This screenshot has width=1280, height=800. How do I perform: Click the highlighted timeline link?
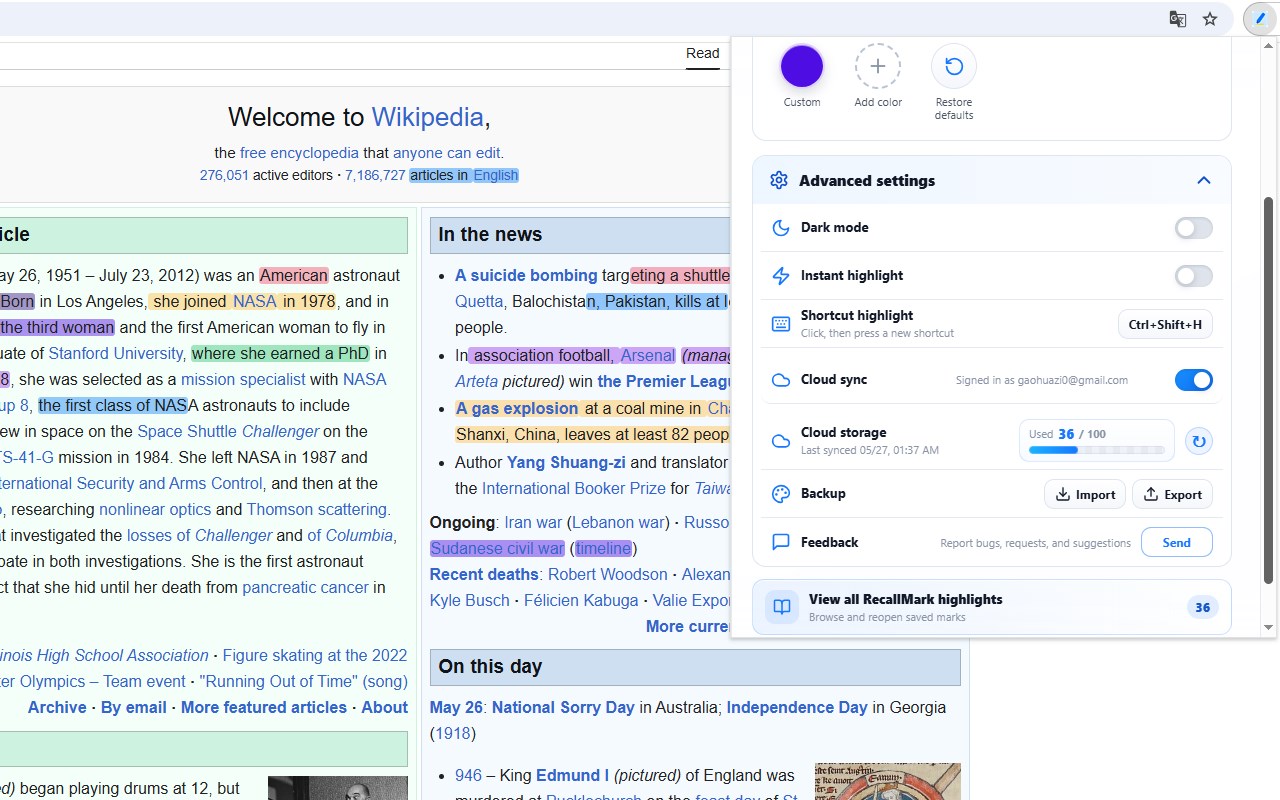(x=603, y=548)
